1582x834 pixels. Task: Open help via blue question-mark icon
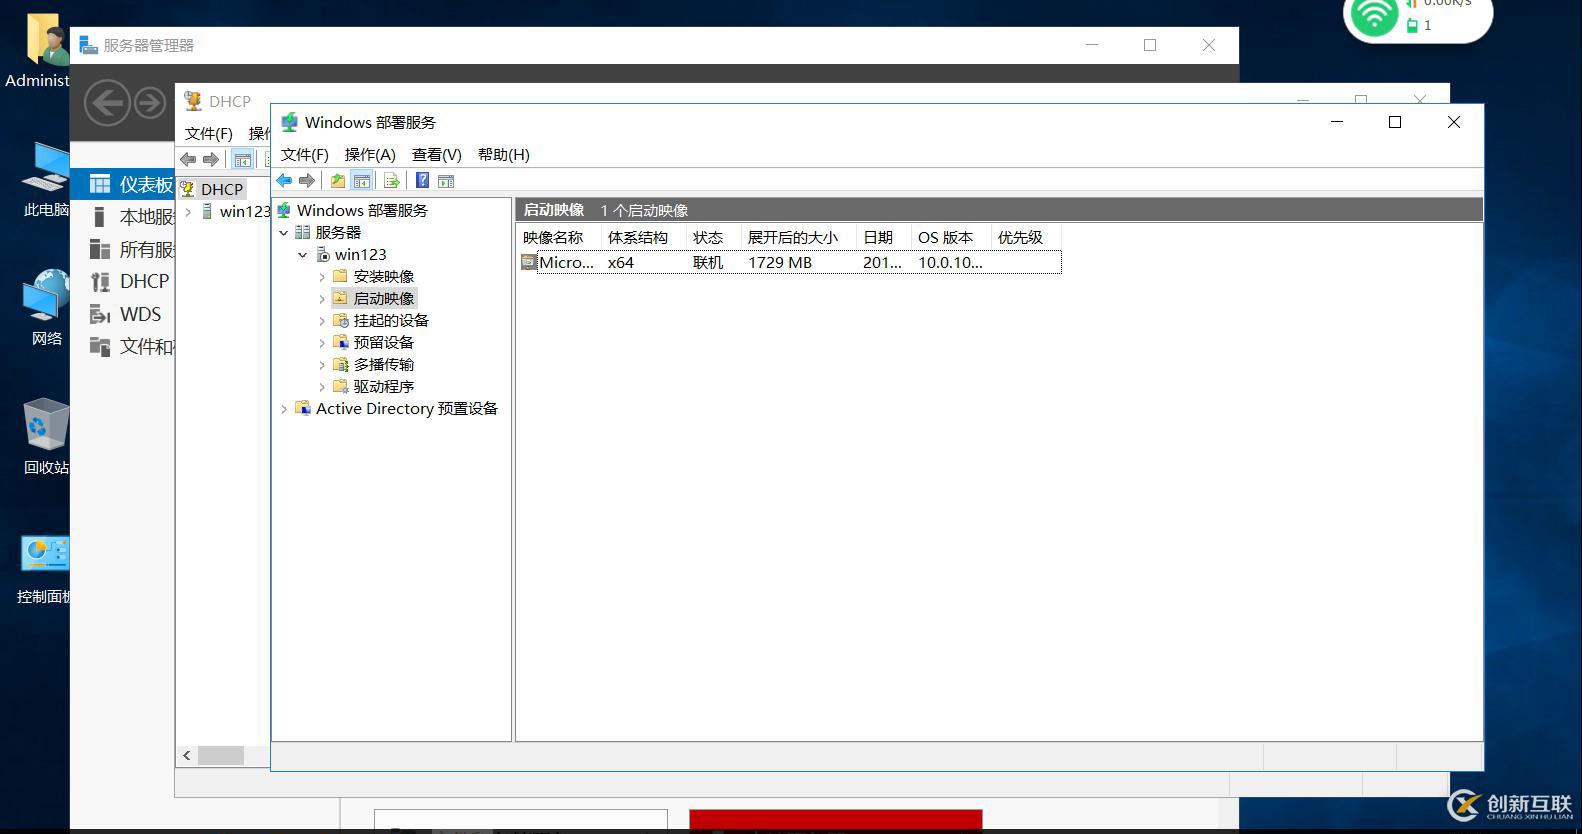[x=422, y=181]
